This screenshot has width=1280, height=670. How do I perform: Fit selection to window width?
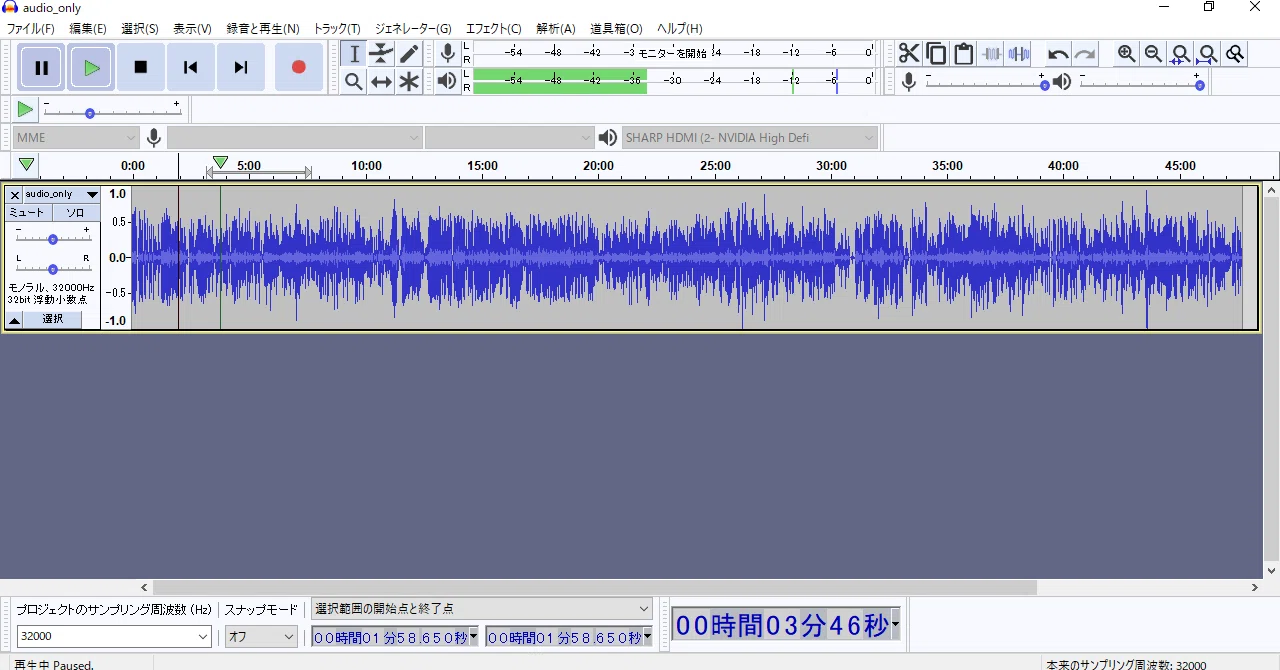tap(1181, 54)
